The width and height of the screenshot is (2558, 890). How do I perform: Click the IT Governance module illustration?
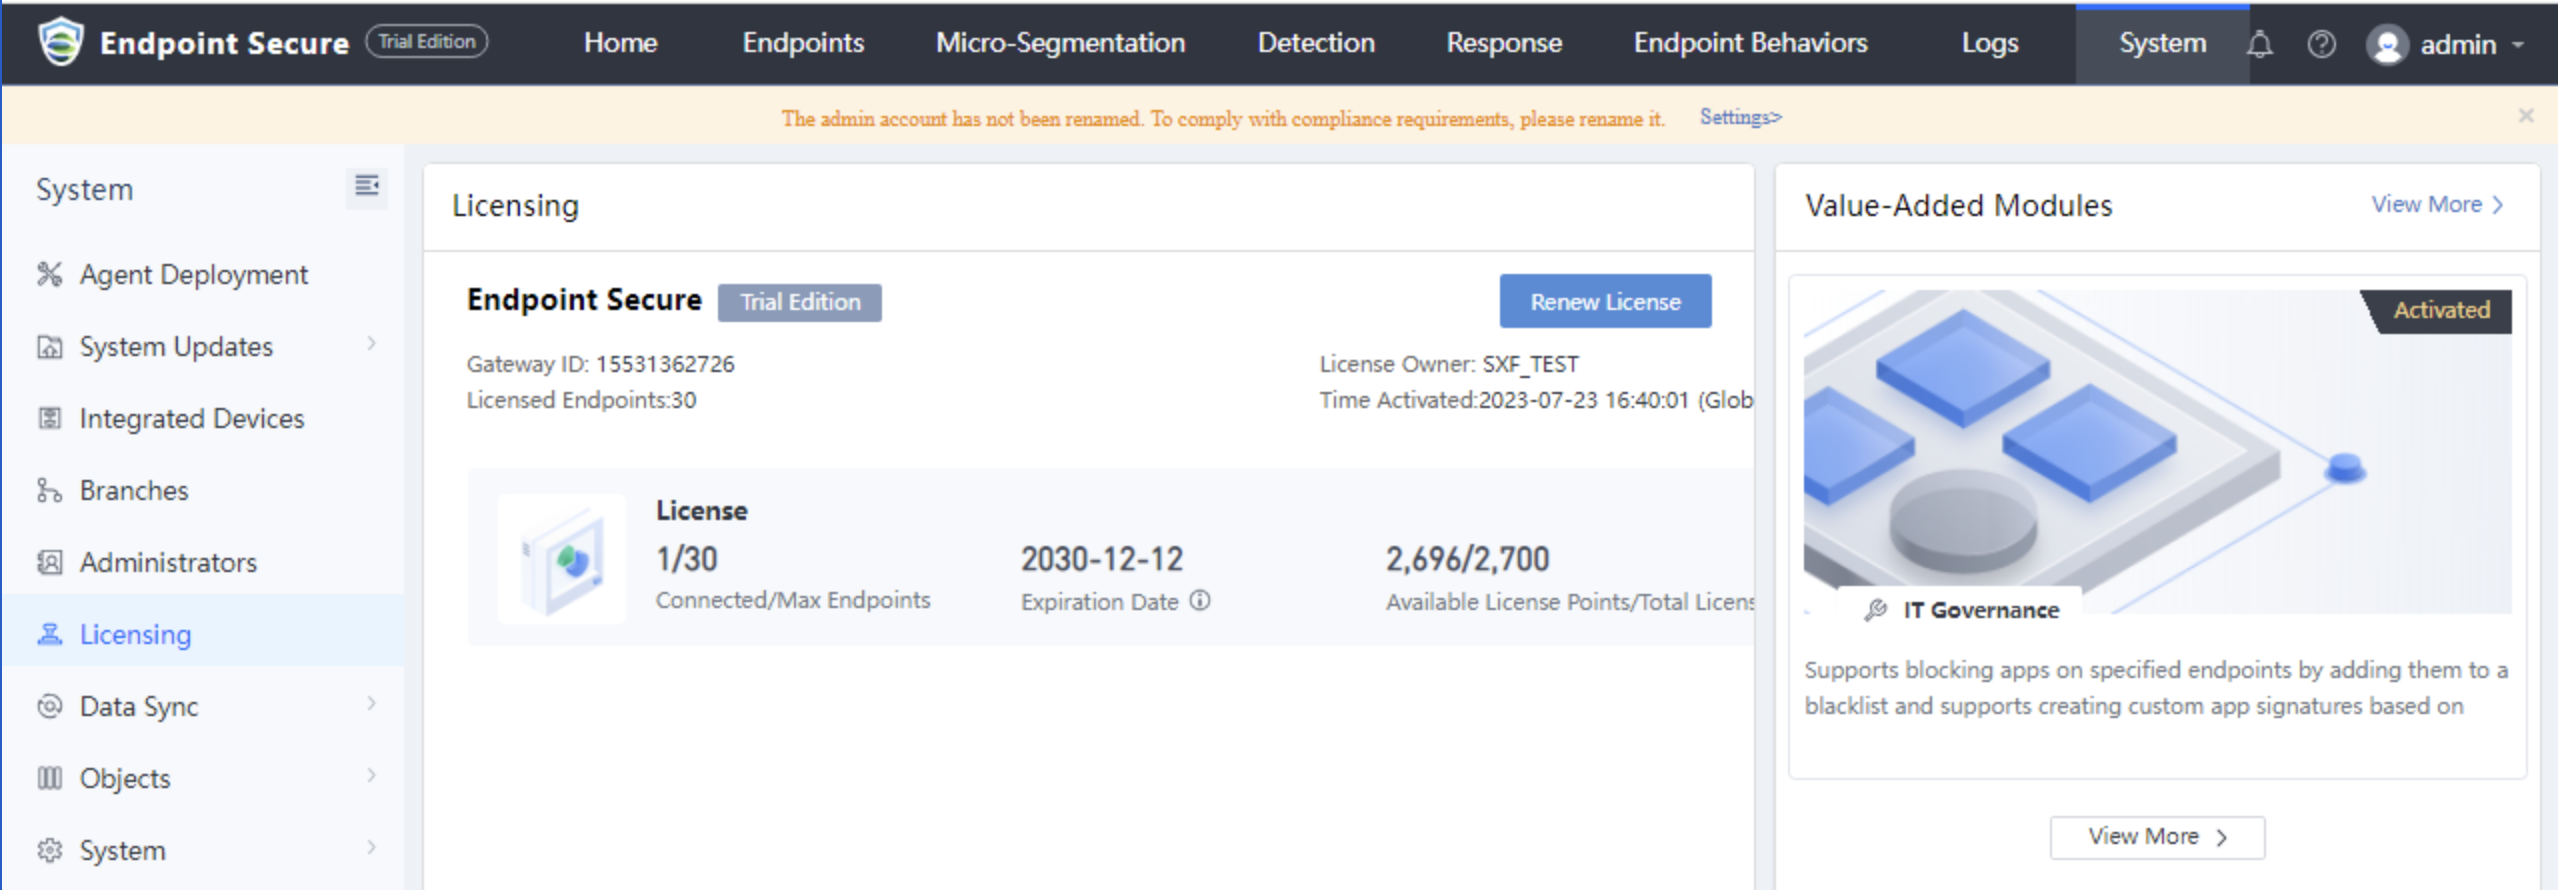coord(2157,452)
